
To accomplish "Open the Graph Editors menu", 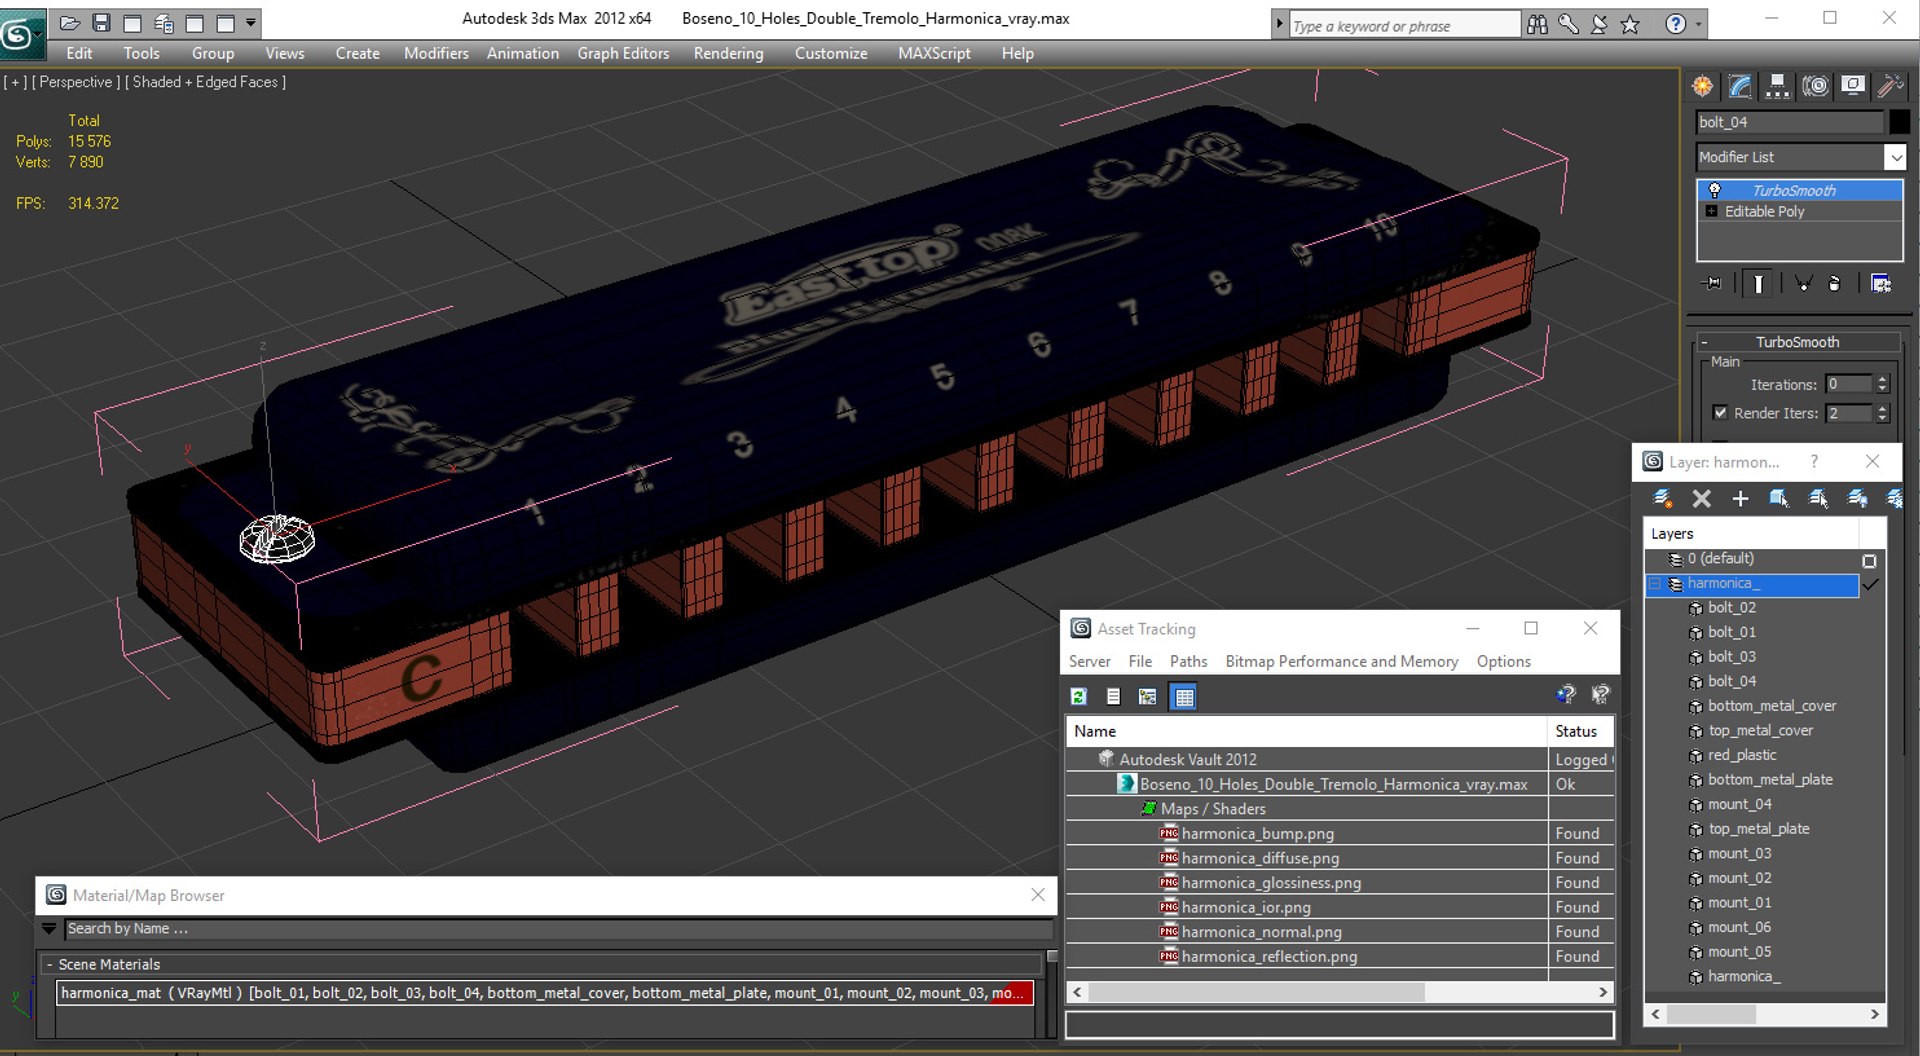I will tap(623, 54).
